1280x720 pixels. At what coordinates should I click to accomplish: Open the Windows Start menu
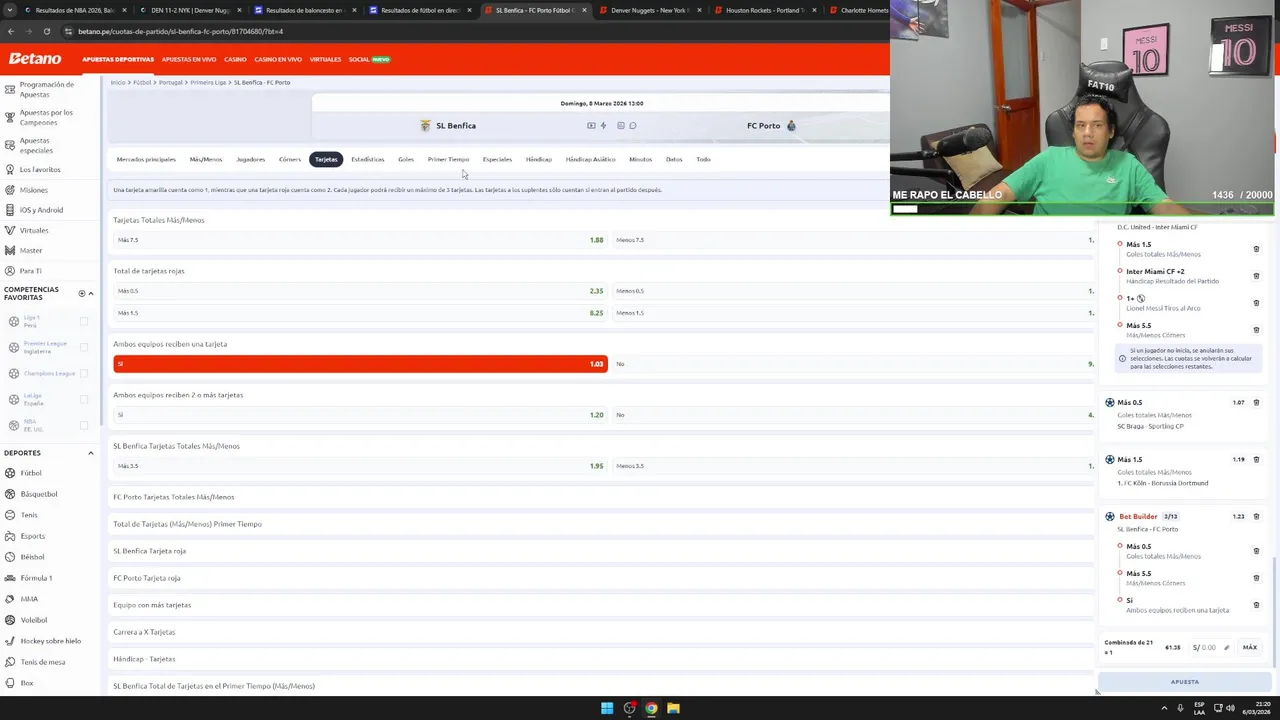pyautogui.click(x=607, y=708)
